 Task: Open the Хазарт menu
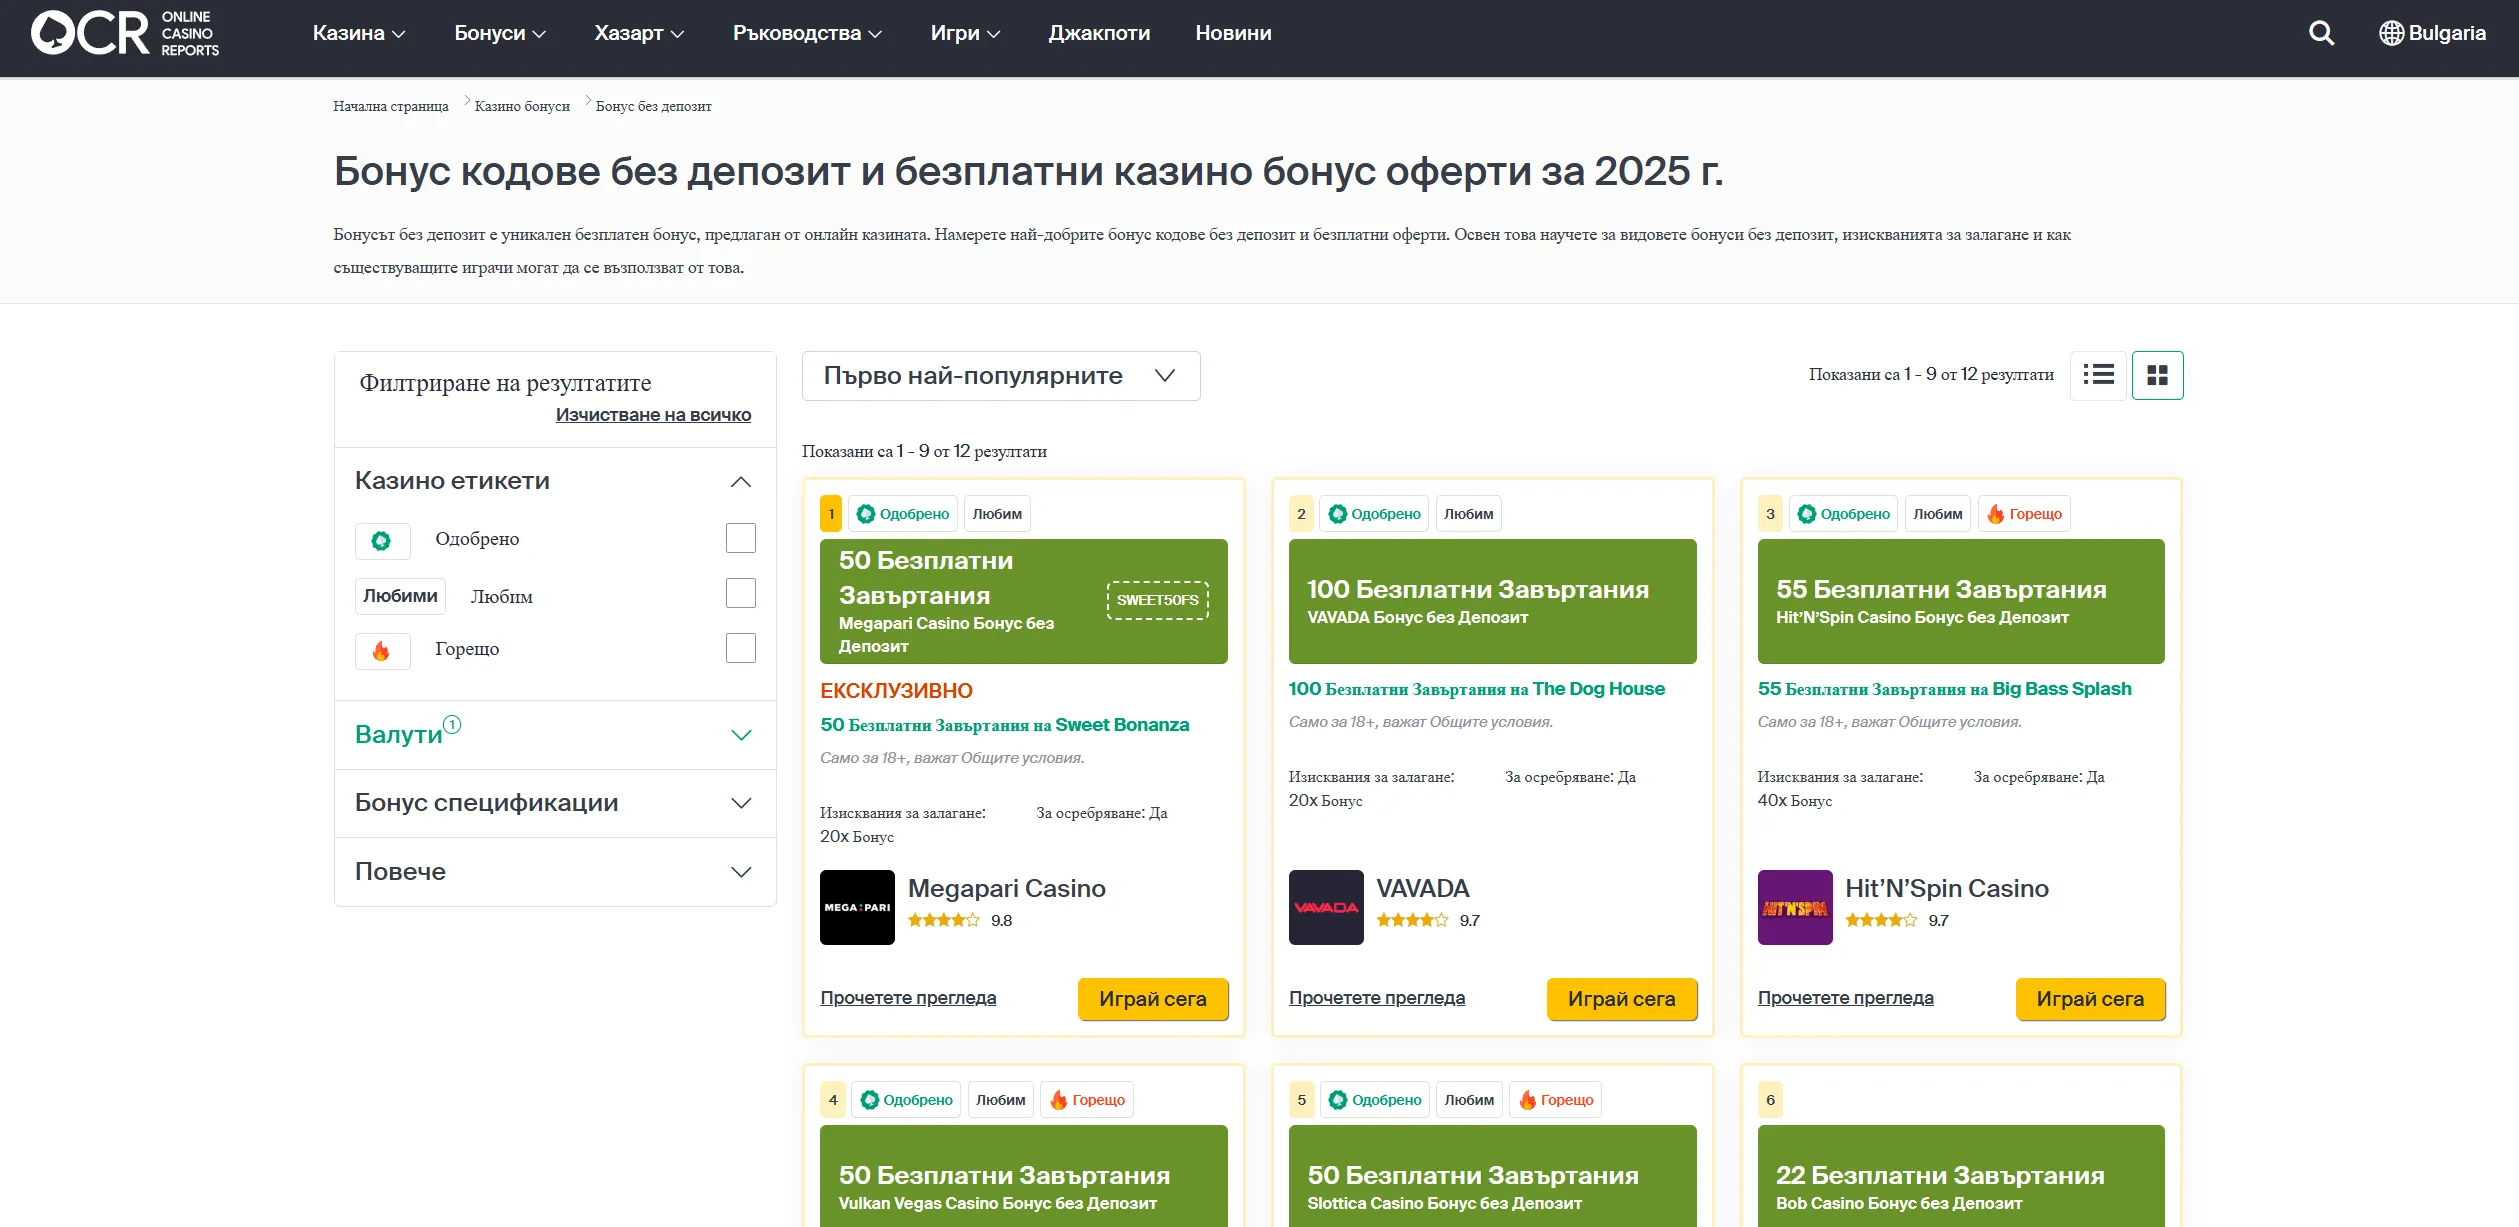(639, 33)
